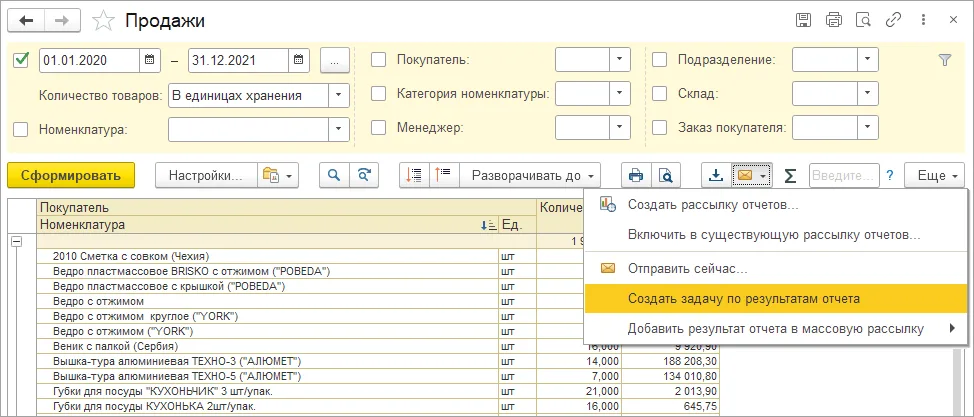Open the Менеджер field dropdown arrow
974x417 pixels.
pos(619,128)
